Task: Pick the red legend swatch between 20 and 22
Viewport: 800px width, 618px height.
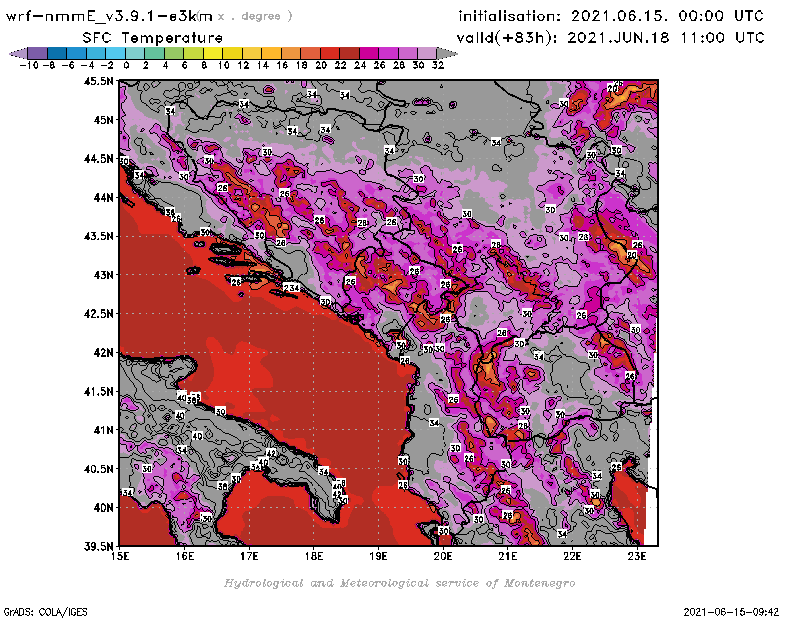Action: click(330, 53)
